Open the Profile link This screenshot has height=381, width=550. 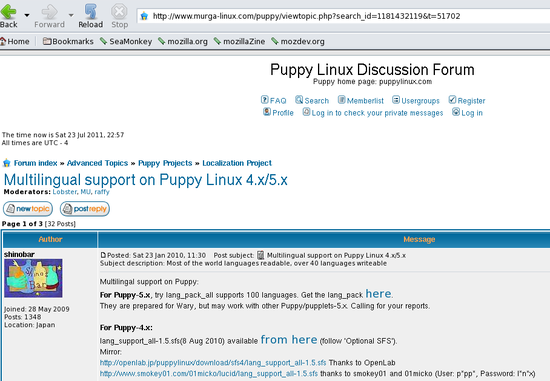pos(283,113)
